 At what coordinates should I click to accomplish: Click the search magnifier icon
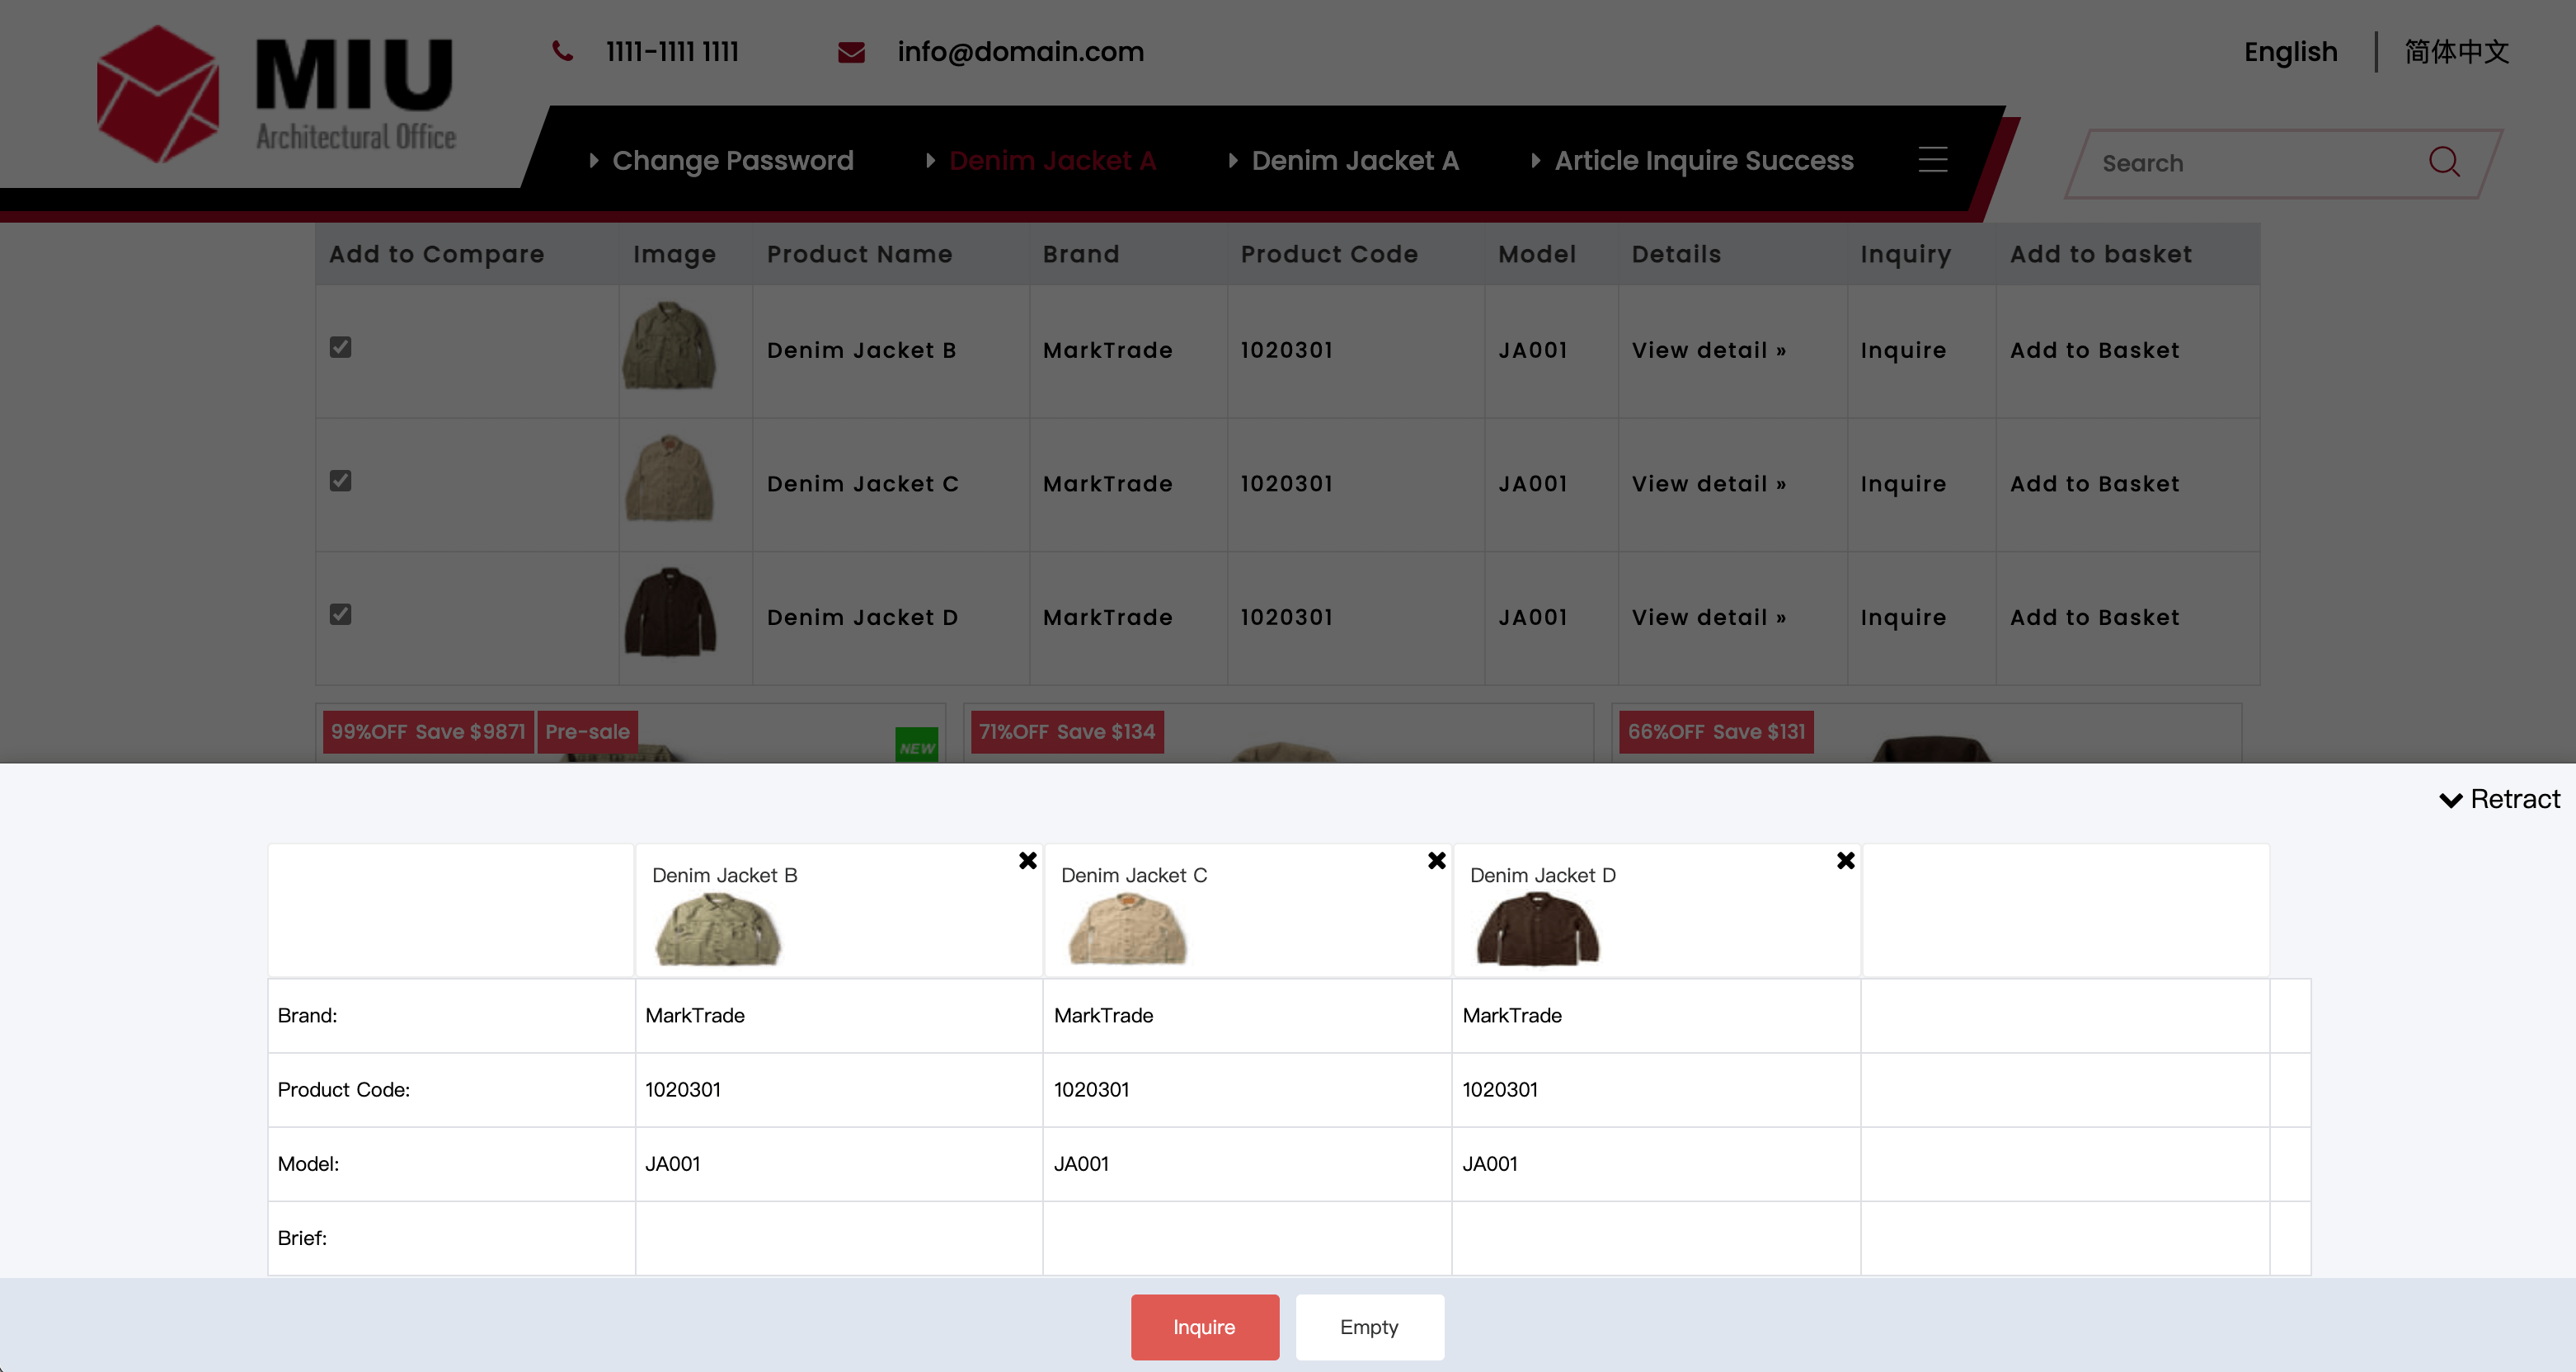pos(2443,162)
